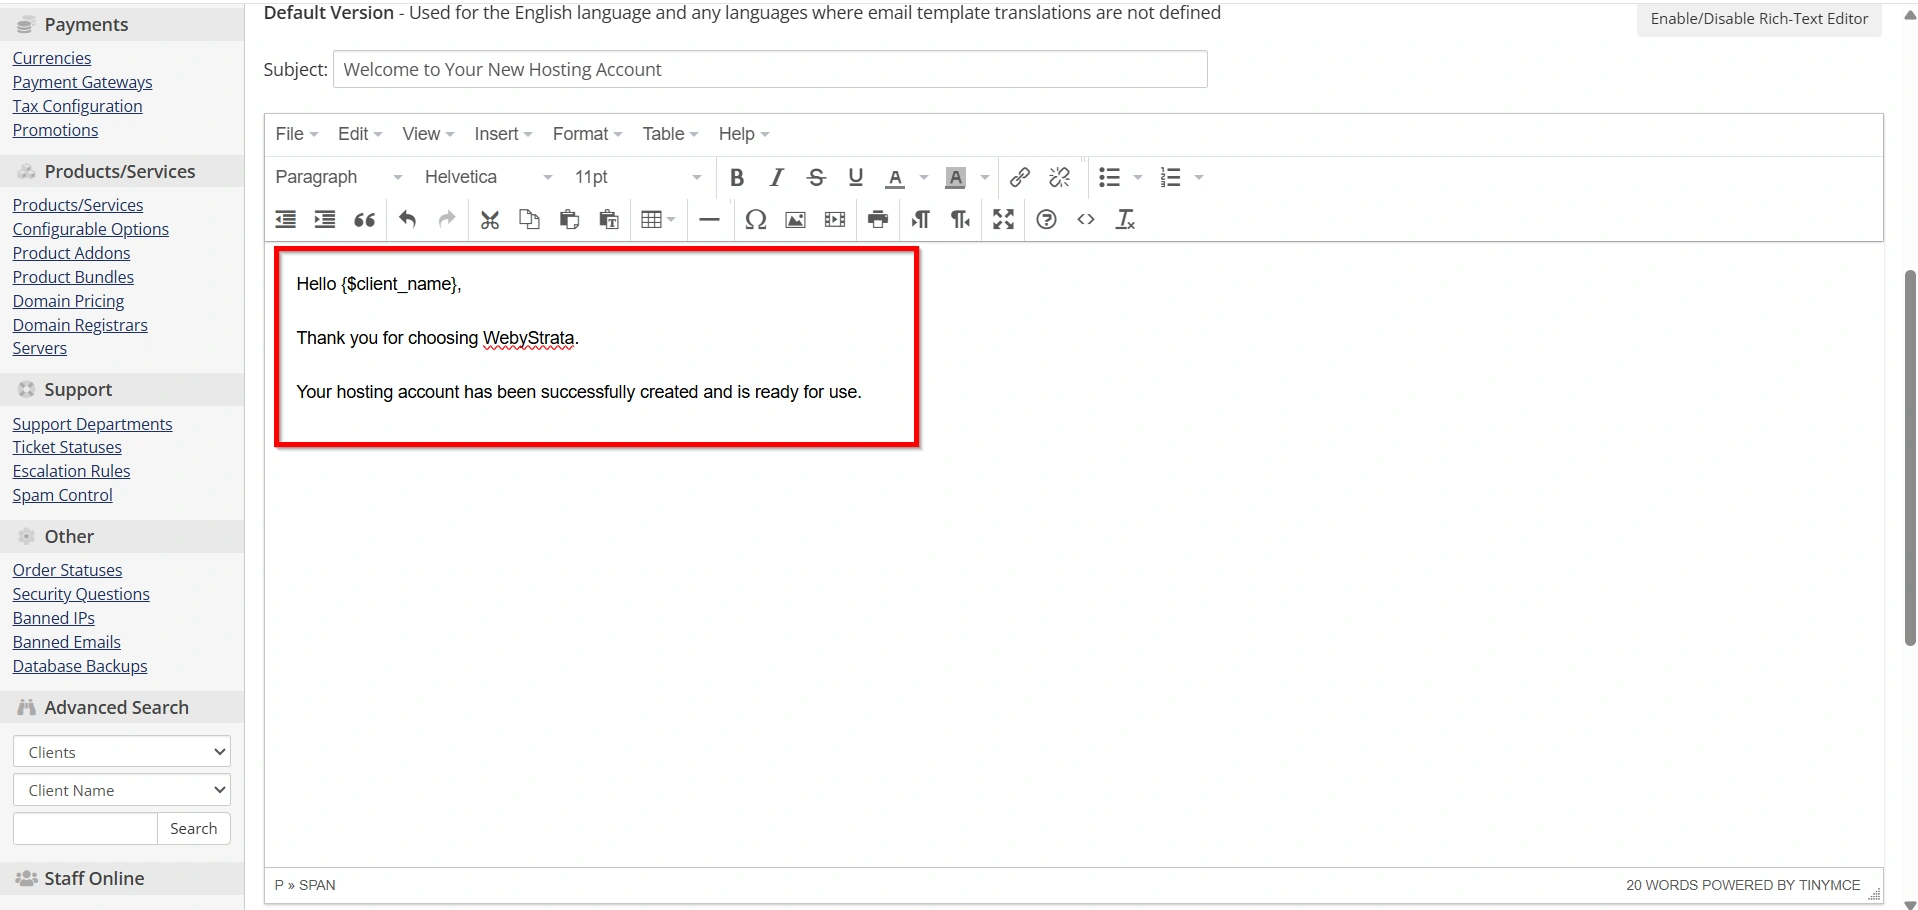Cut the selected text
This screenshot has width=1918, height=910.
pos(490,220)
